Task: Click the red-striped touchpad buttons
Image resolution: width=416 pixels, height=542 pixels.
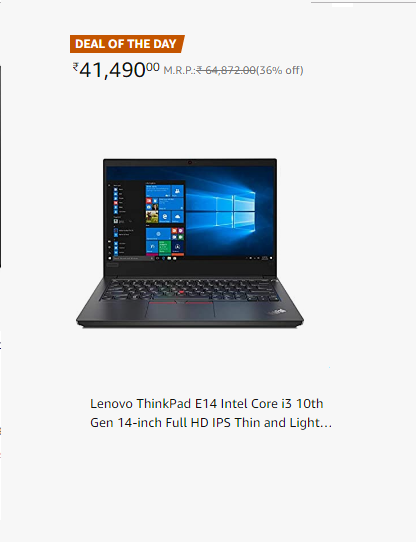Action: pyautogui.click(x=181, y=303)
